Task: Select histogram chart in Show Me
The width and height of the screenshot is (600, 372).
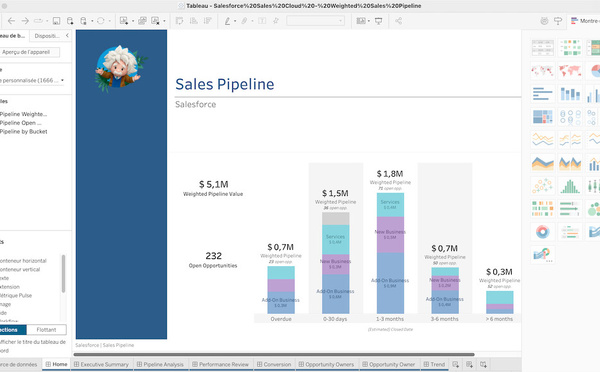Action: (x=570, y=186)
